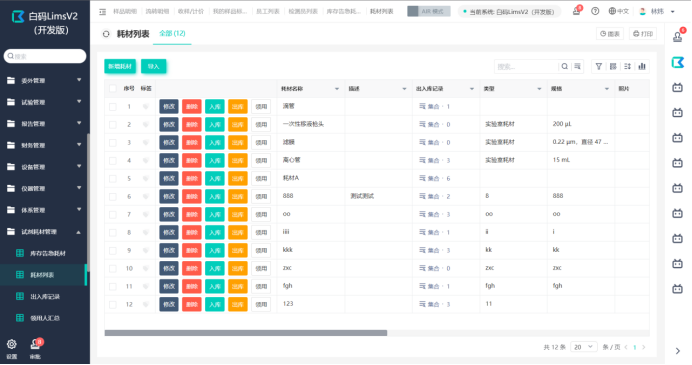Select the checkbox for row 7 oo
This screenshot has width=692, height=365.
pyautogui.click(x=113, y=214)
